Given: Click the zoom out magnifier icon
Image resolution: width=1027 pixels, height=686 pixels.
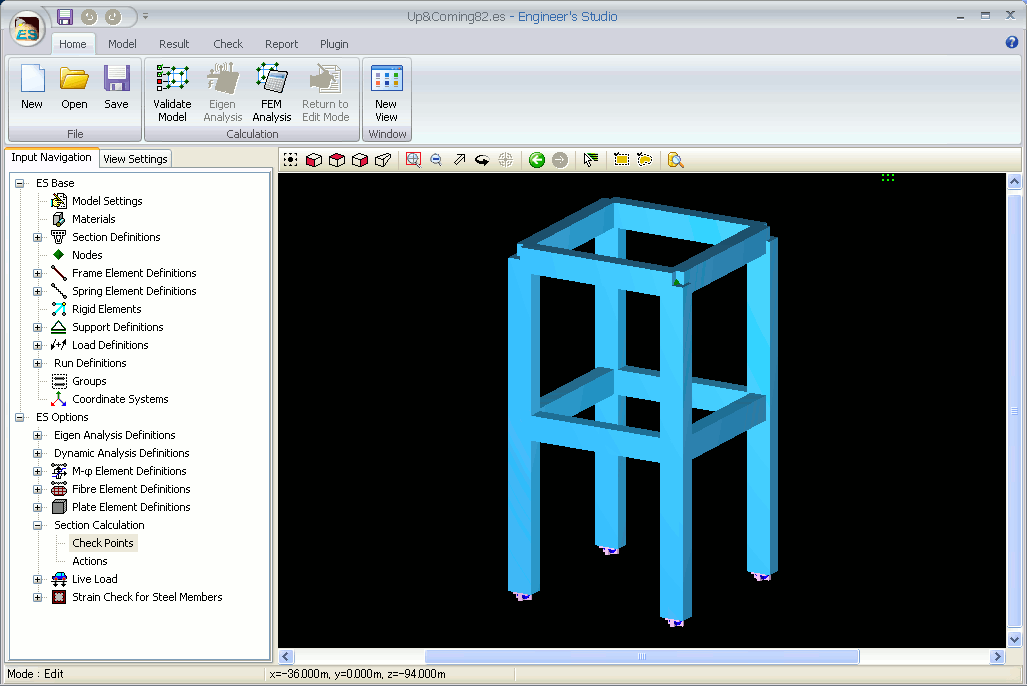Looking at the screenshot, I should click(436, 160).
